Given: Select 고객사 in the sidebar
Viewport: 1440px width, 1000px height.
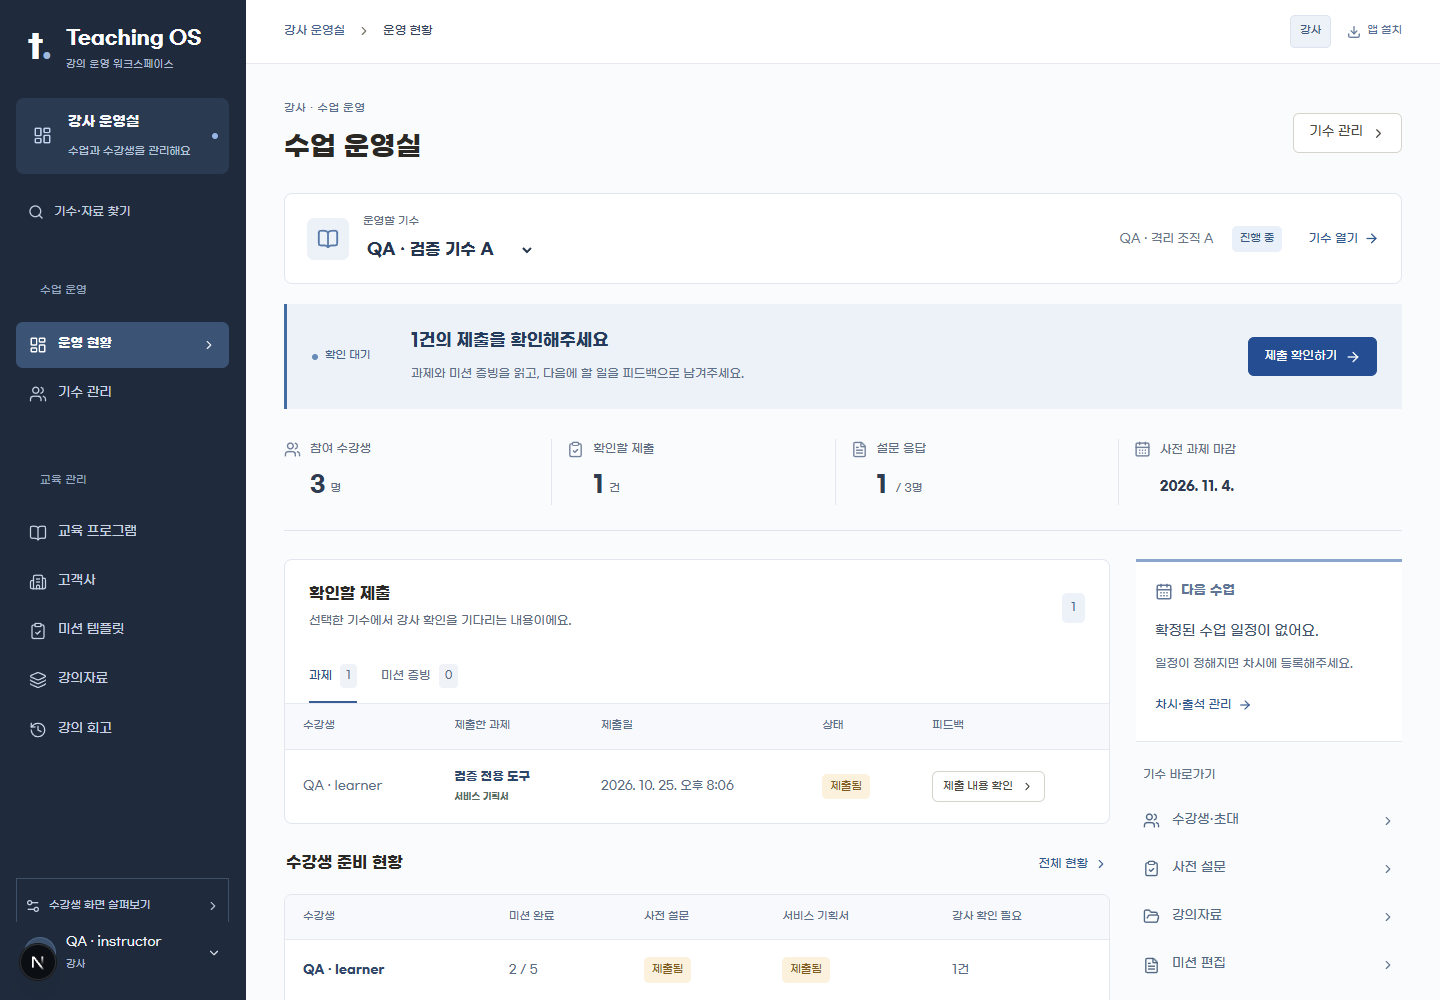Looking at the screenshot, I should 122,581.
